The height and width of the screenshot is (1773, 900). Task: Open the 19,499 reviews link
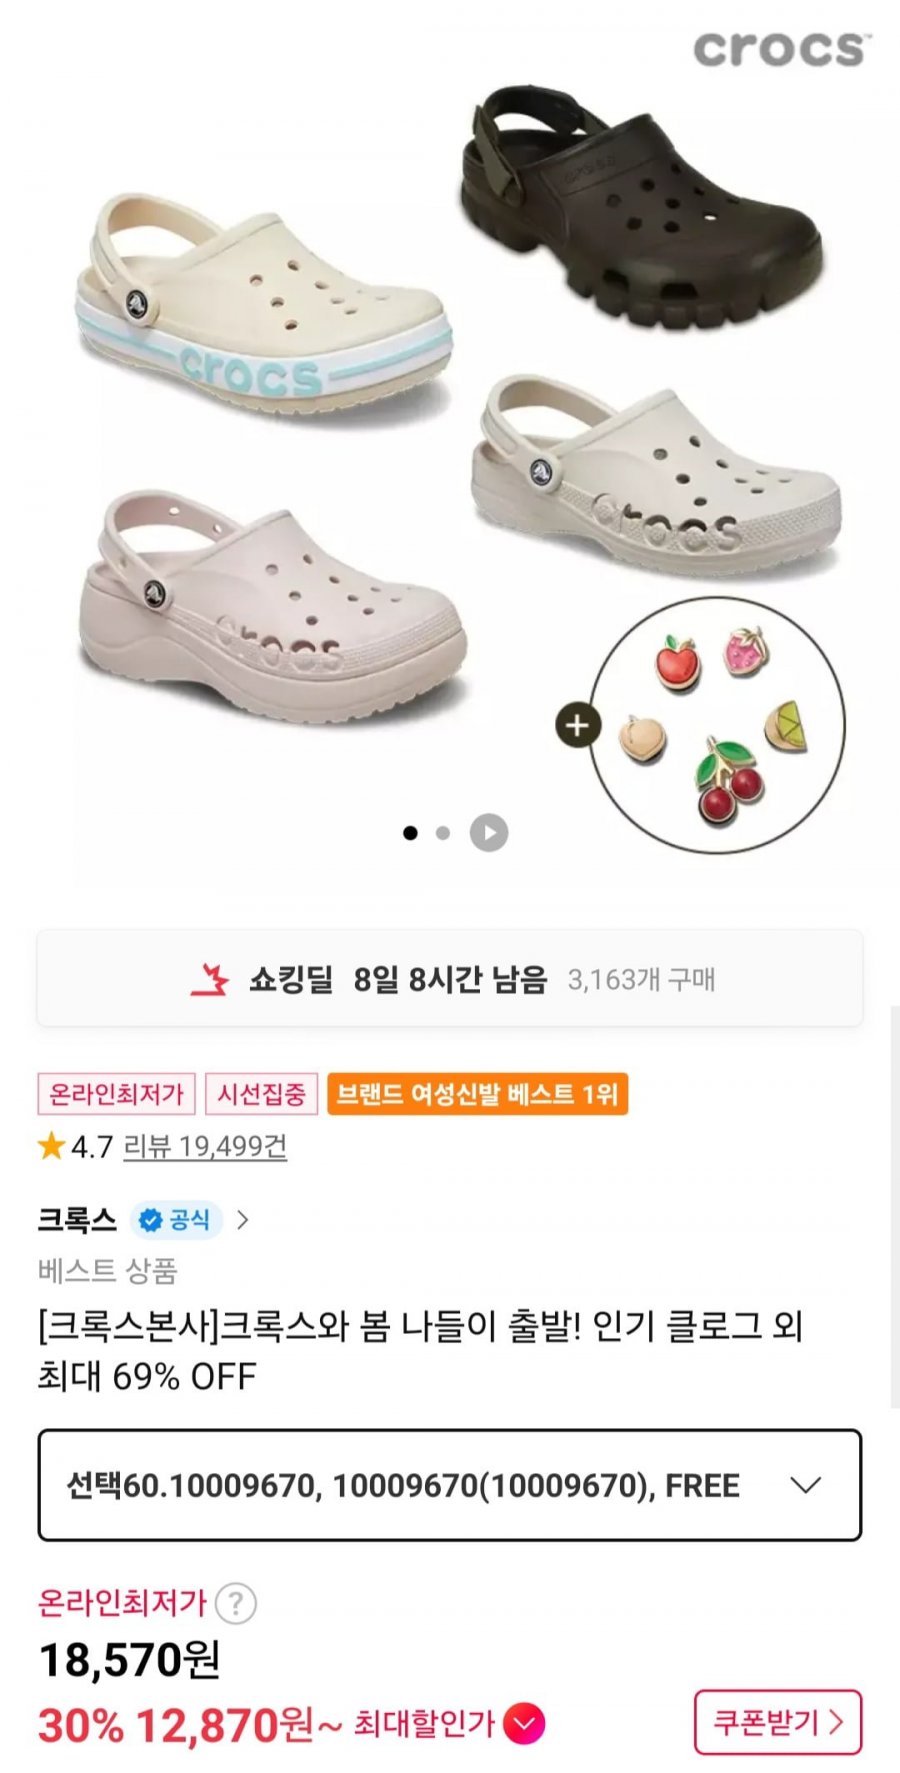click(x=205, y=1146)
